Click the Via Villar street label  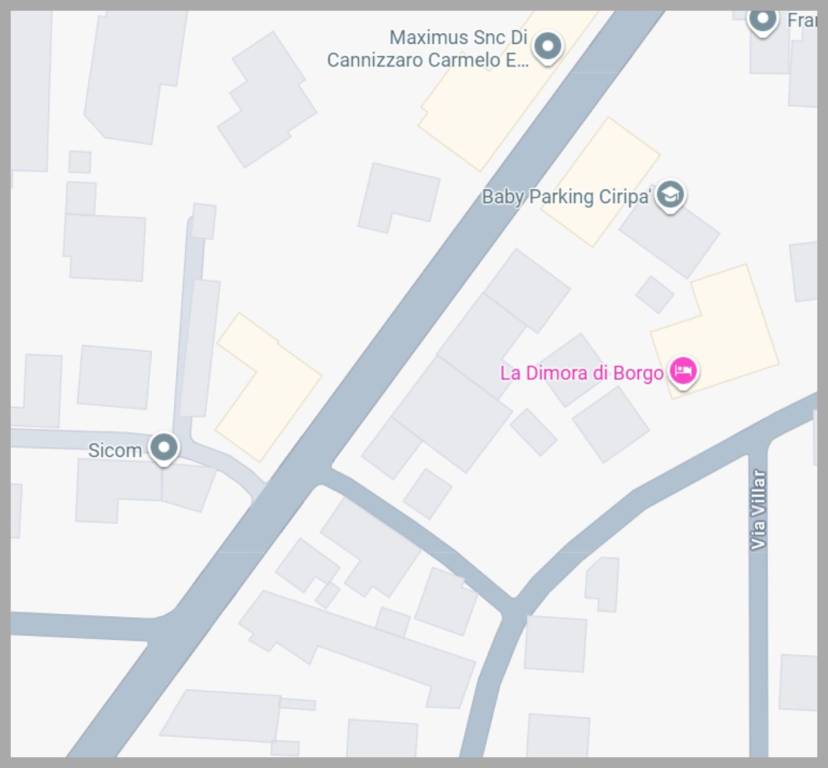click(758, 510)
